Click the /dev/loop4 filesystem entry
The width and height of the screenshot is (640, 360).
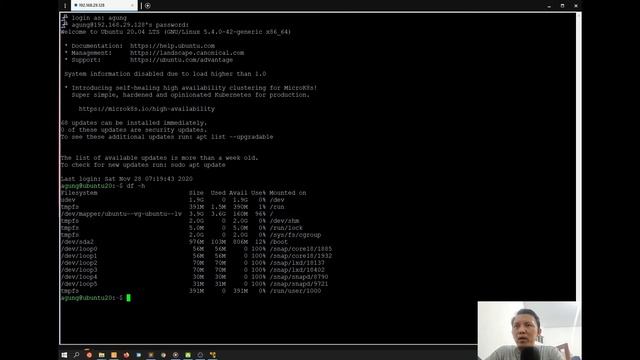pyautogui.click(x=79, y=277)
